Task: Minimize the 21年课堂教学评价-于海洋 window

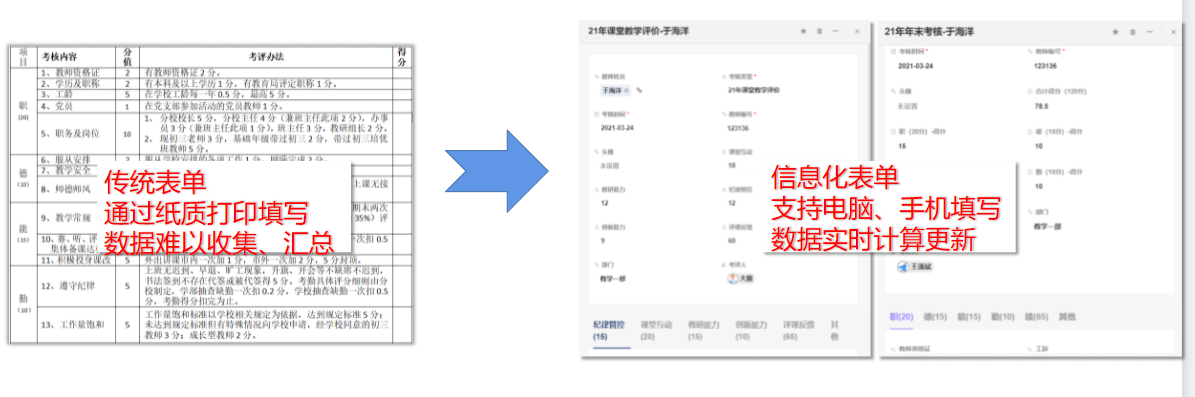Action: point(836,31)
